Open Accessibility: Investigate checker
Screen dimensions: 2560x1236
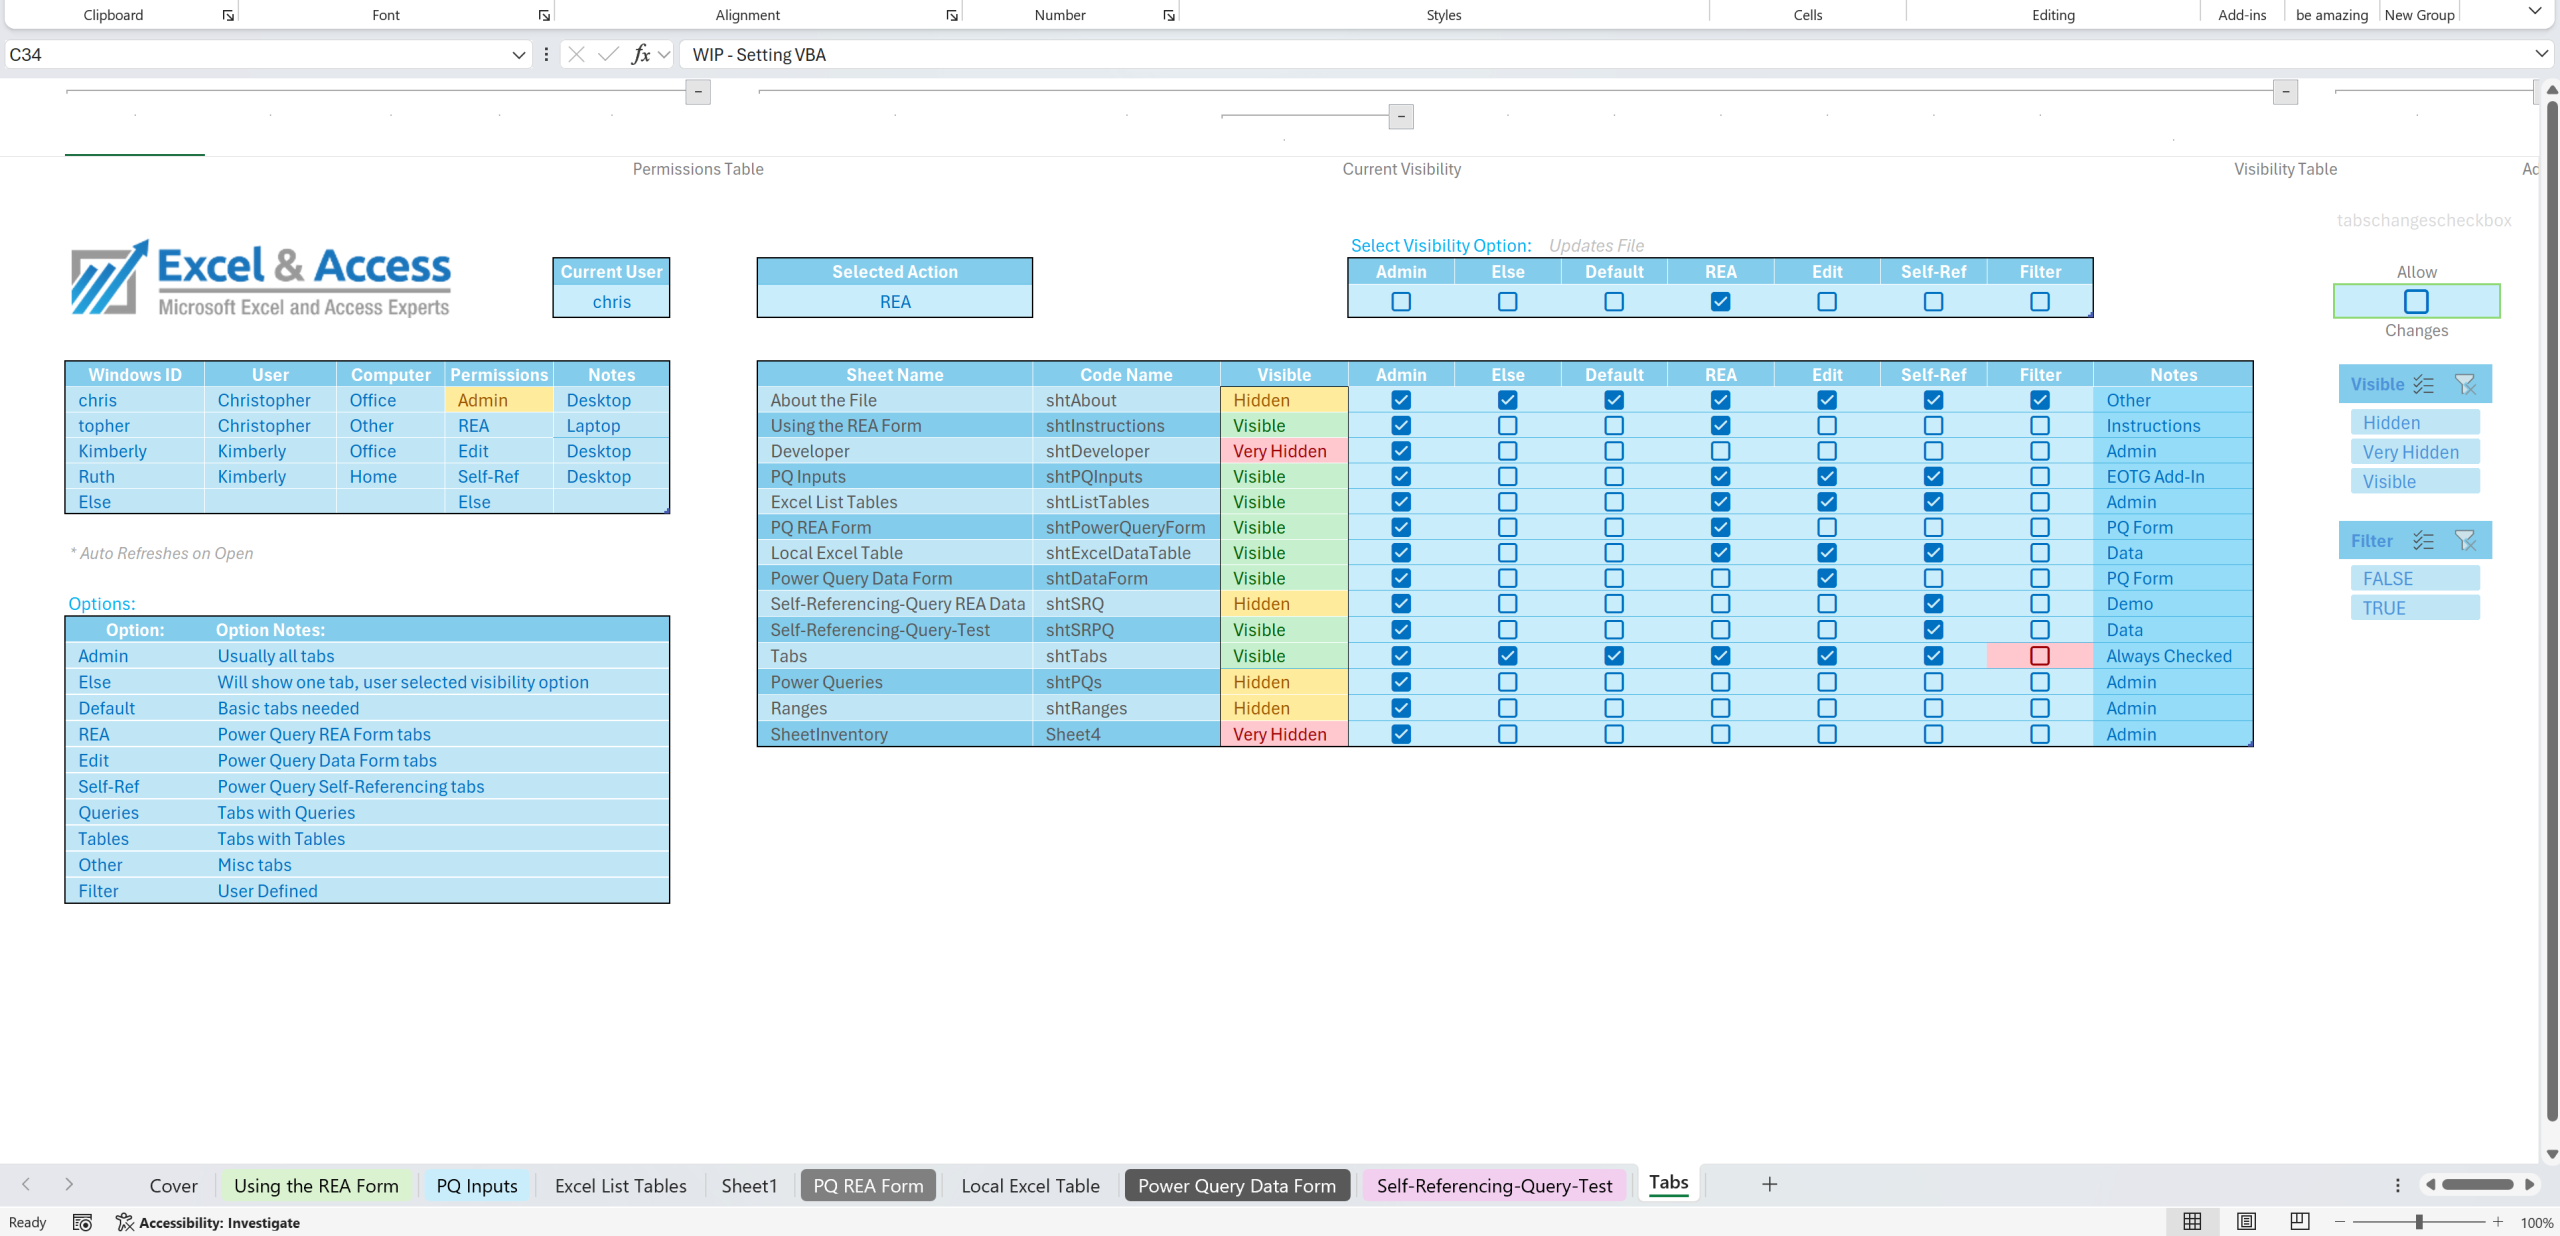point(208,1222)
